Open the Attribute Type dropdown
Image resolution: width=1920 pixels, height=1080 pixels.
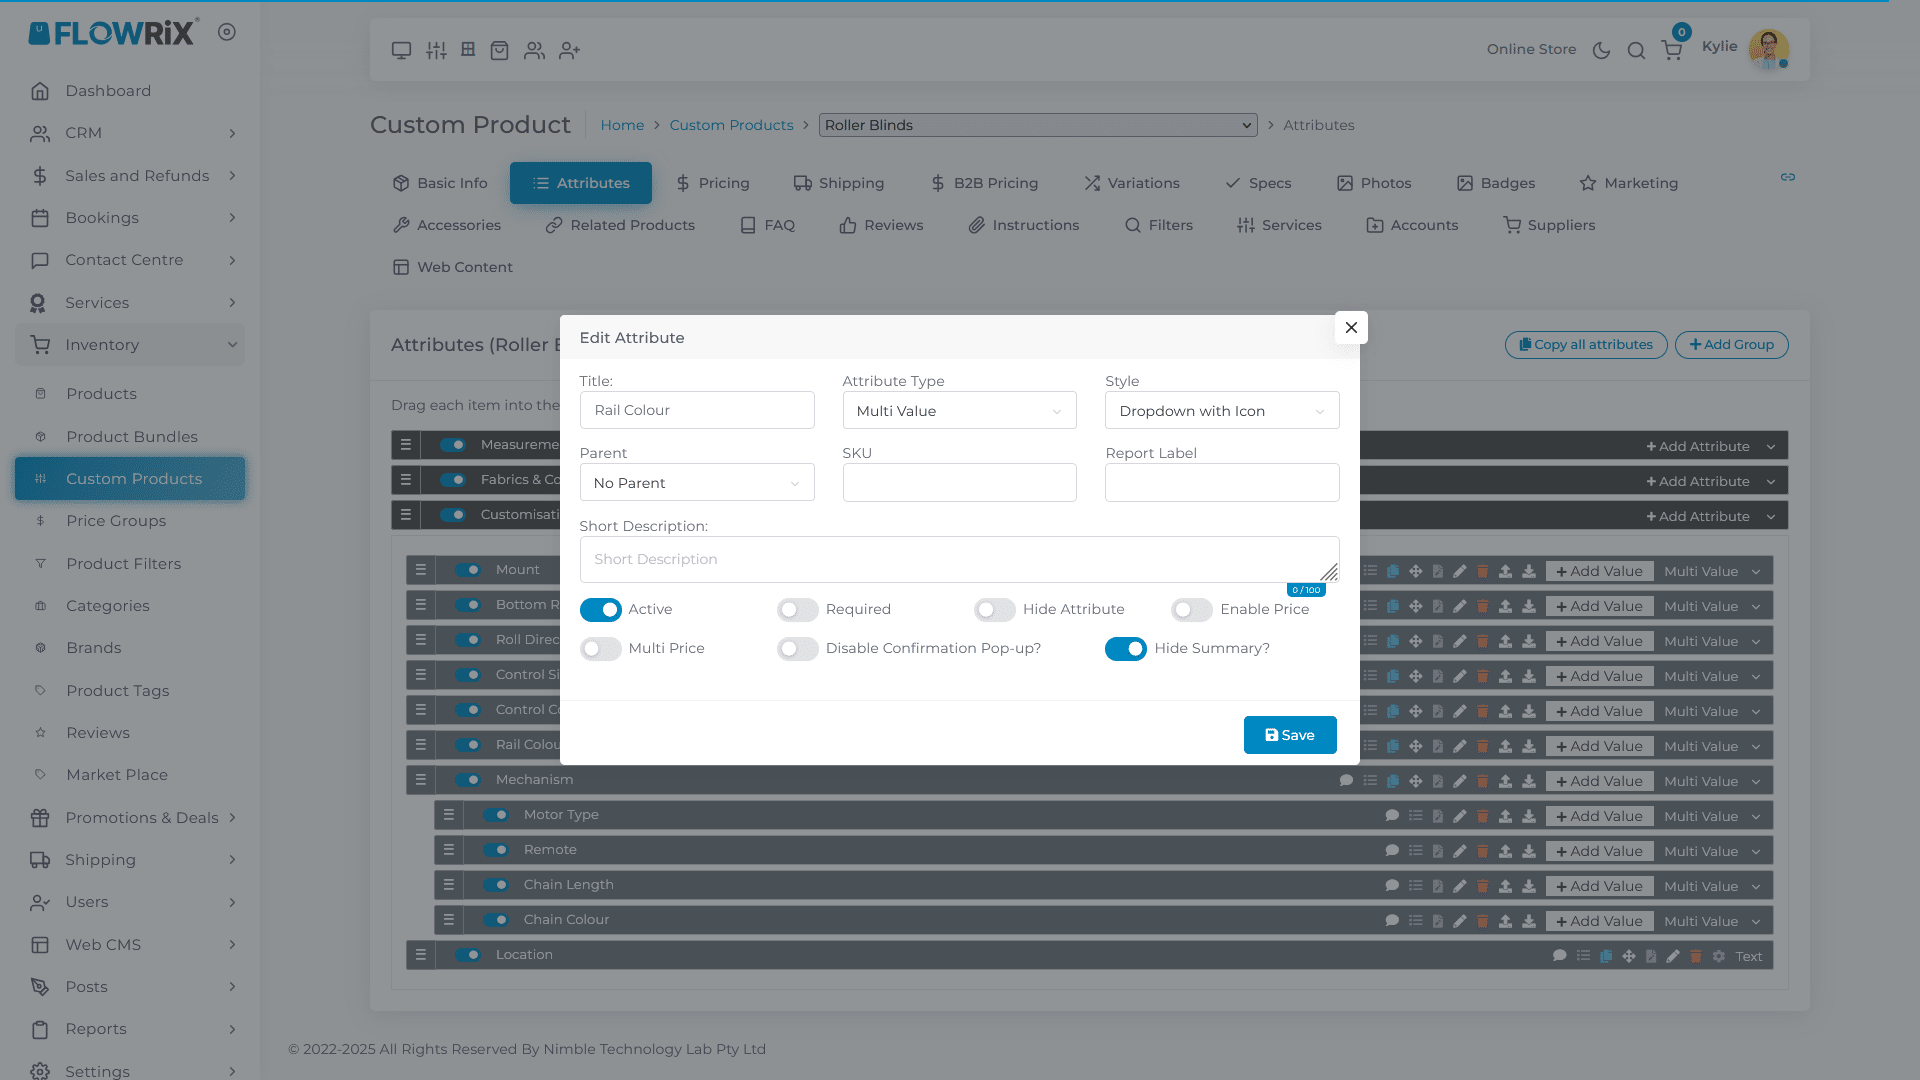pyautogui.click(x=958, y=411)
